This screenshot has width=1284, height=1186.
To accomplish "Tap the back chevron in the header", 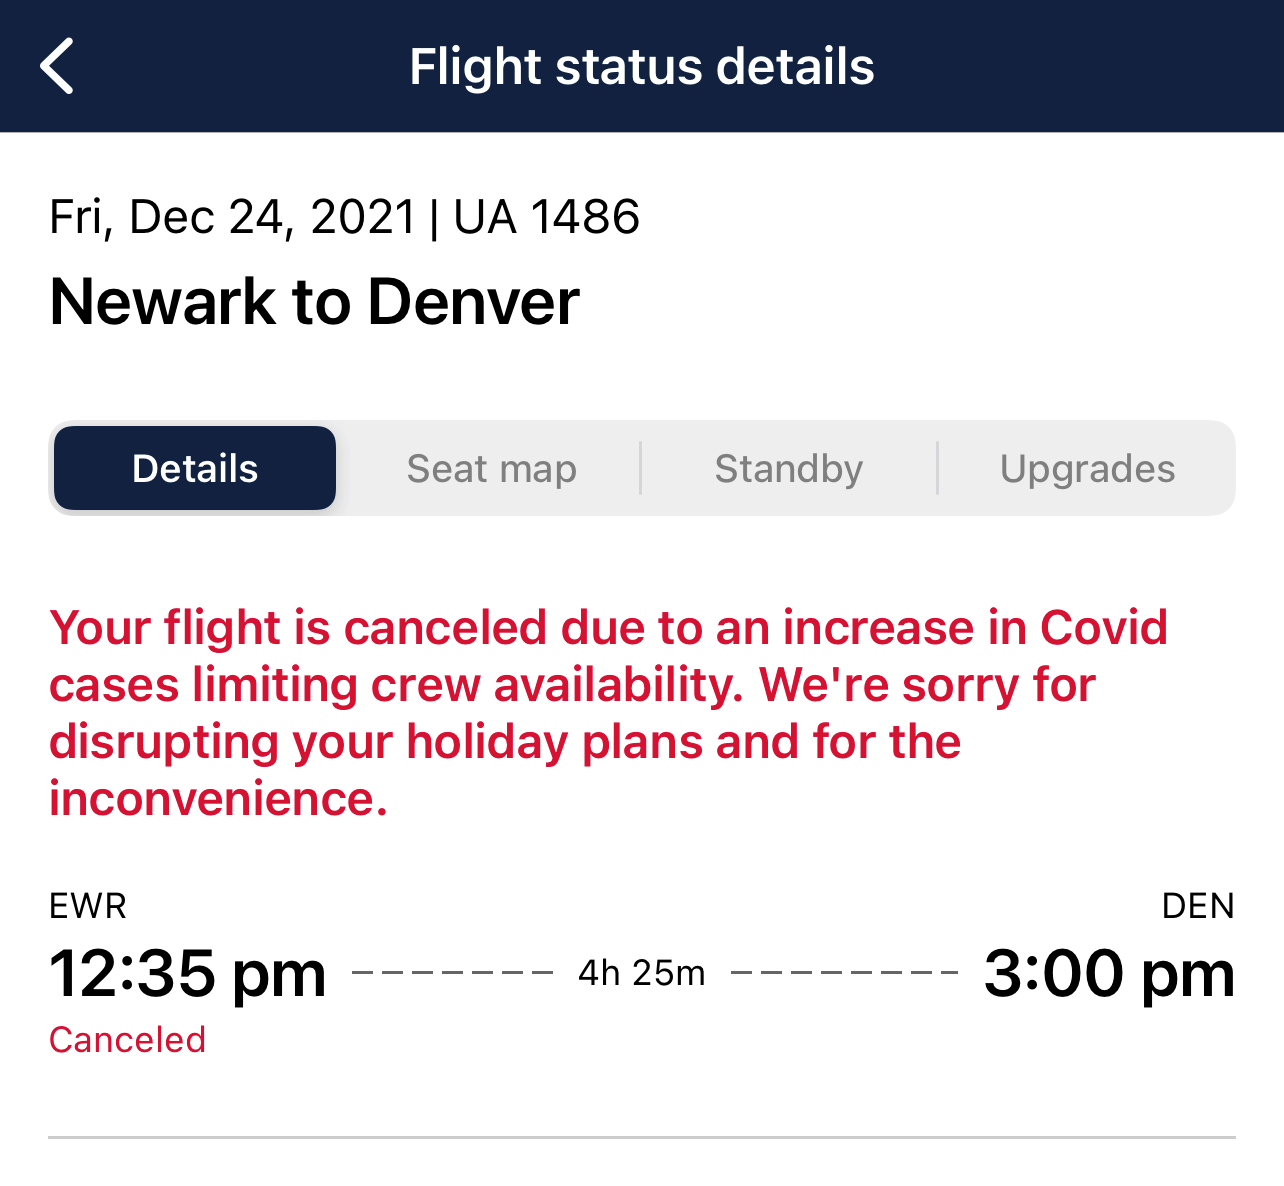I will 57,65.
